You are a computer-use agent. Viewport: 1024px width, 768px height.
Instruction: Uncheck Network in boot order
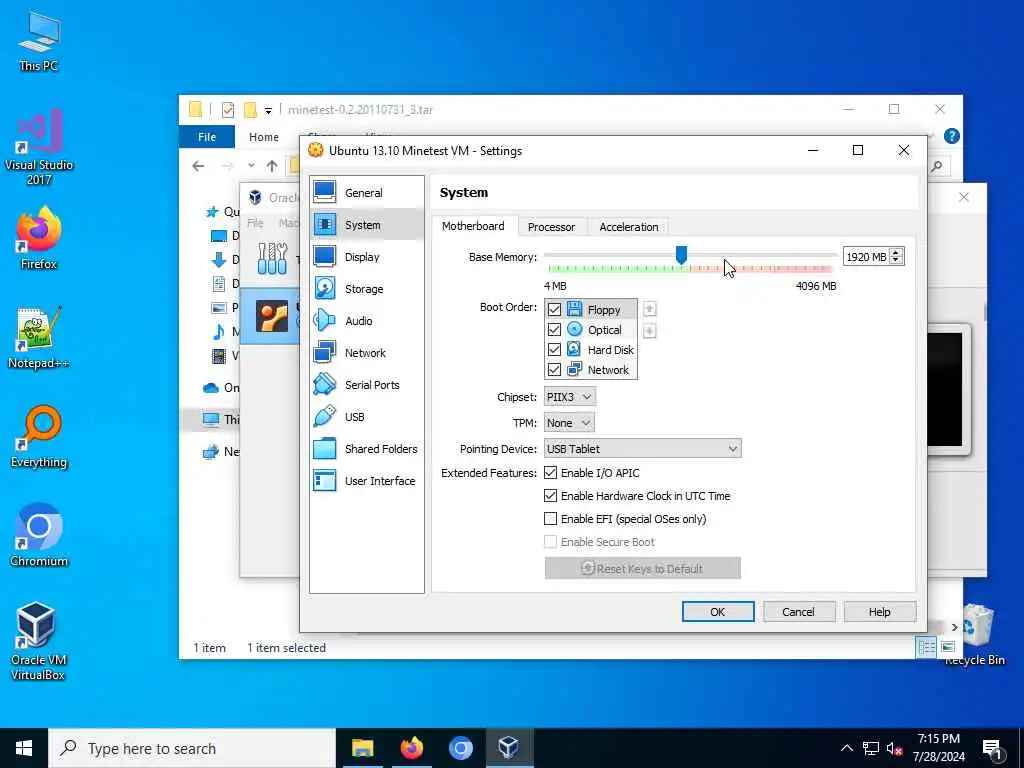click(x=554, y=370)
